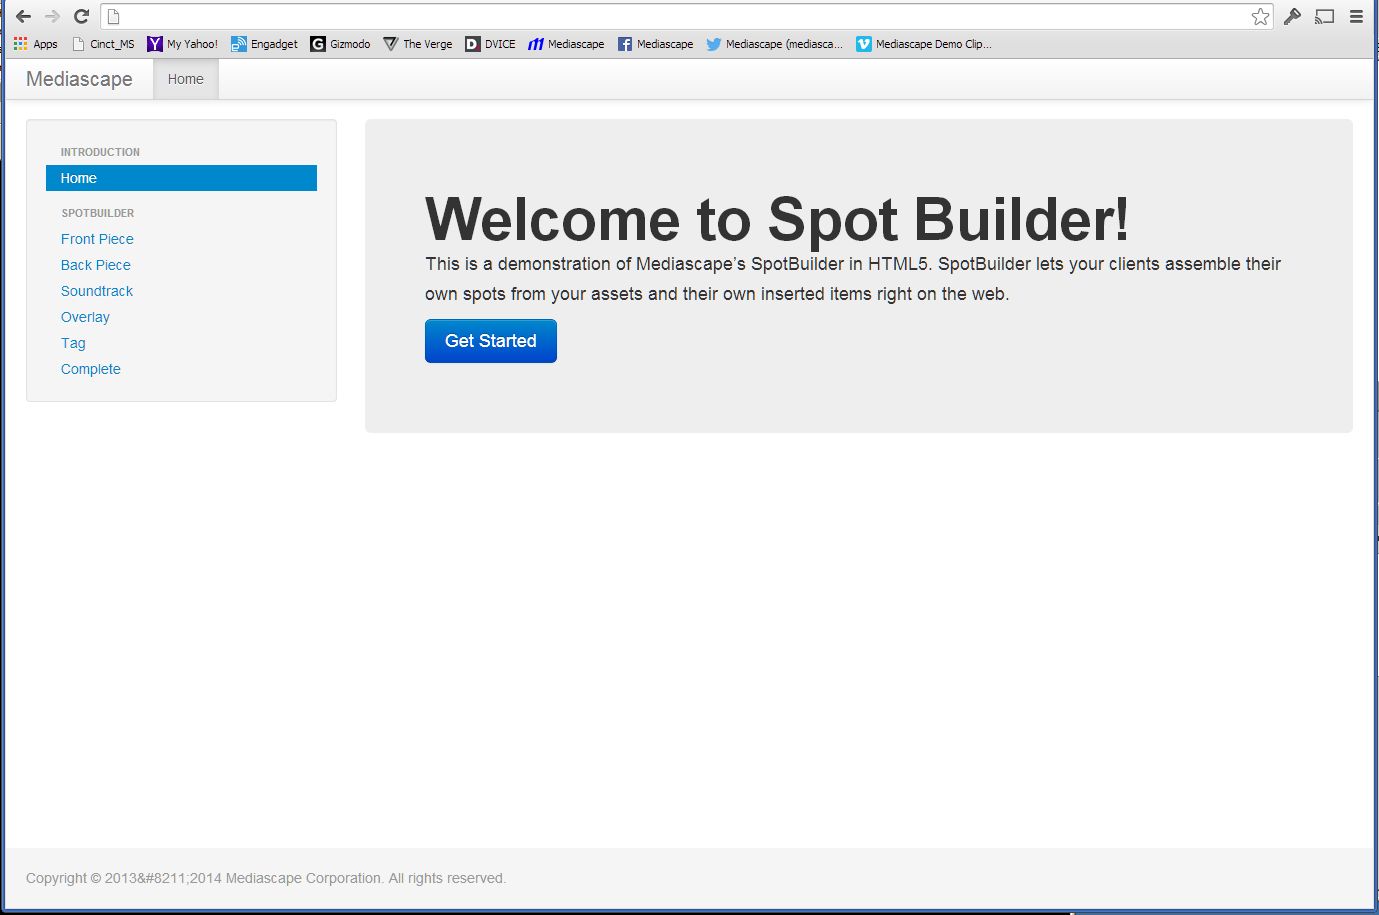Select Home in the Introduction sidebar
1379x915 pixels.
(x=181, y=178)
